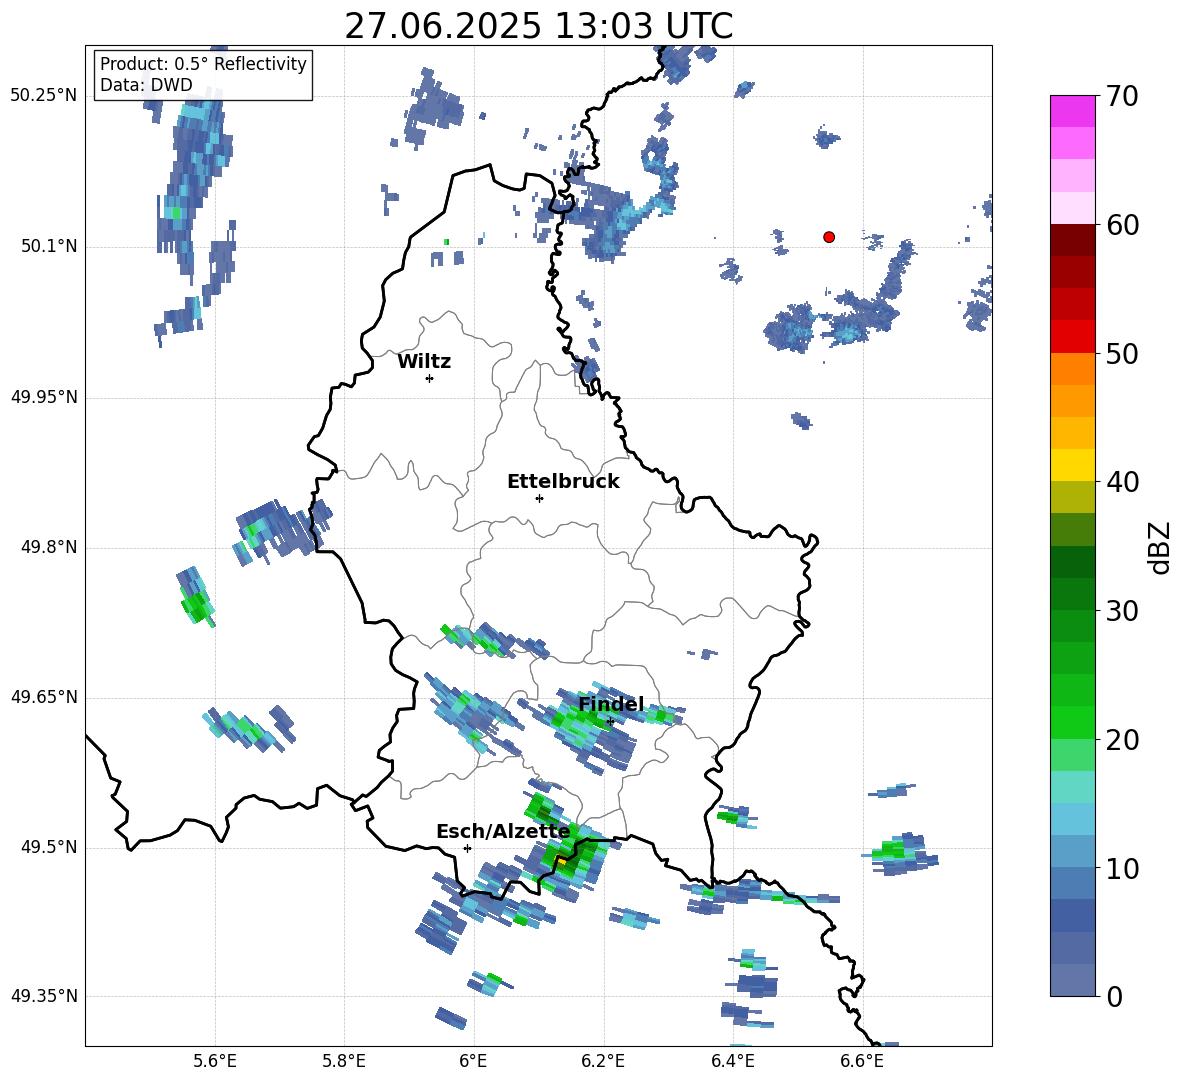The width and height of the screenshot is (1184, 1081).
Task: Click the 40 value on colorbar
Action: pyautogui.click(x=1122, y=482)
